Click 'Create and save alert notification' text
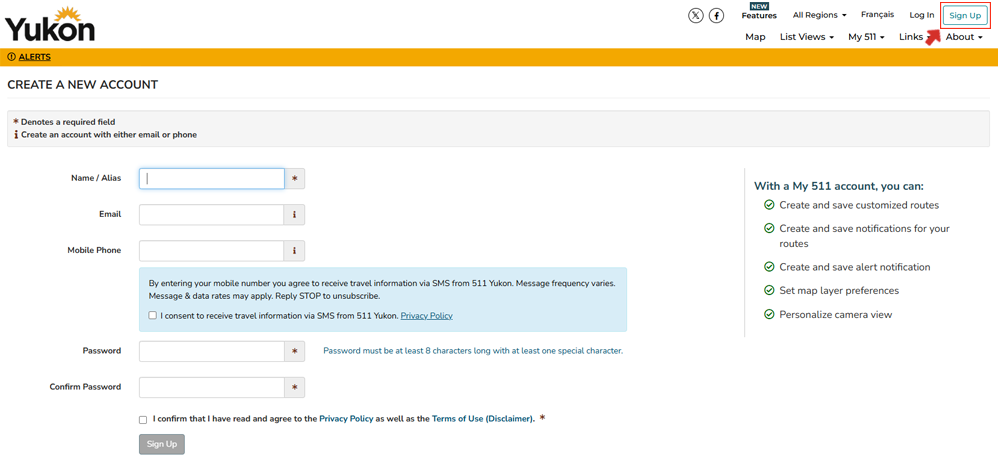The image size is (999, 473). point(855,267)
